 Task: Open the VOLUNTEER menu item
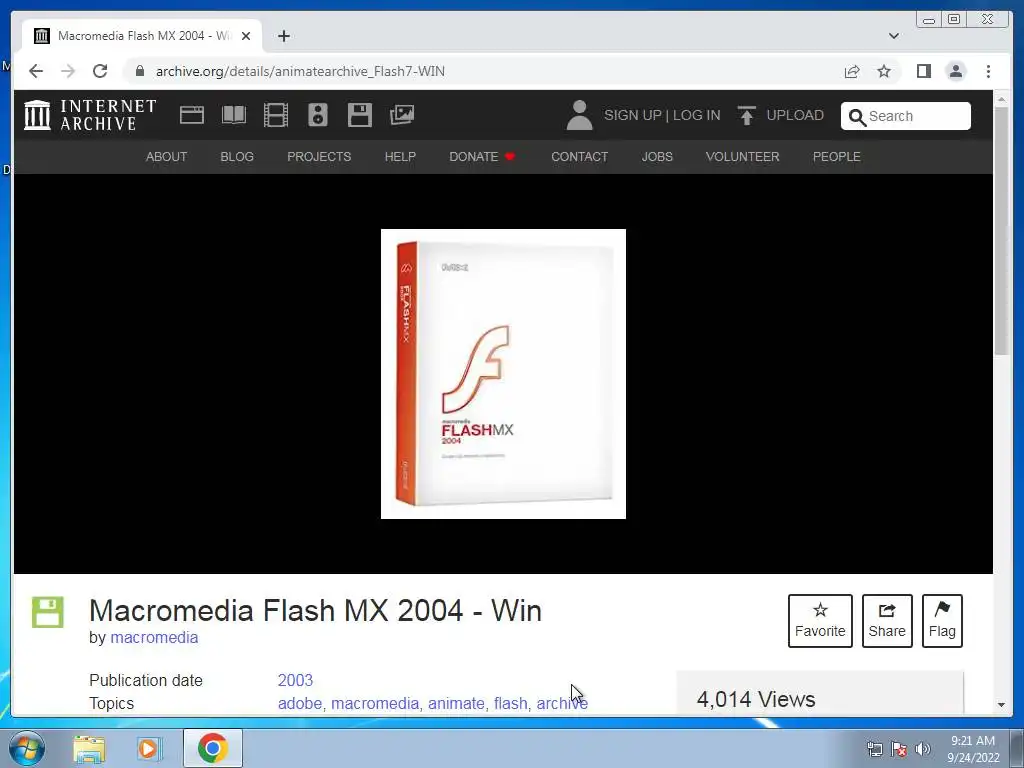click(x=743, y=157)
